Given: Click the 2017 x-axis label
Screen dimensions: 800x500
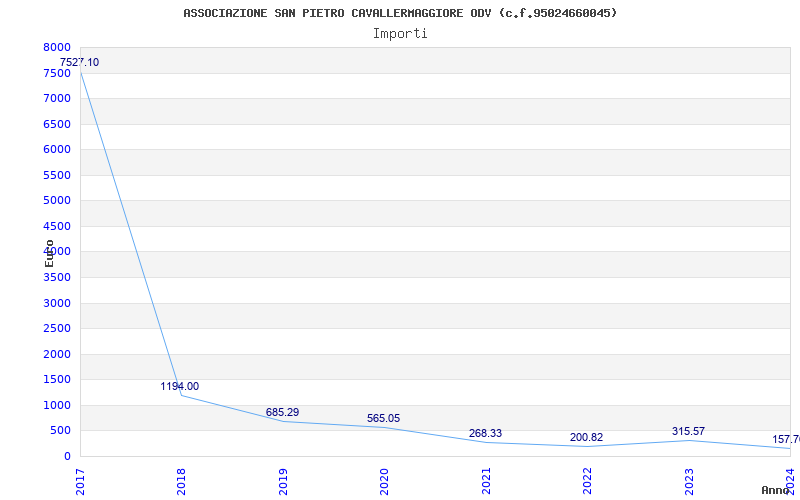Looking at the screenshot, I should (x=80, y=481).
